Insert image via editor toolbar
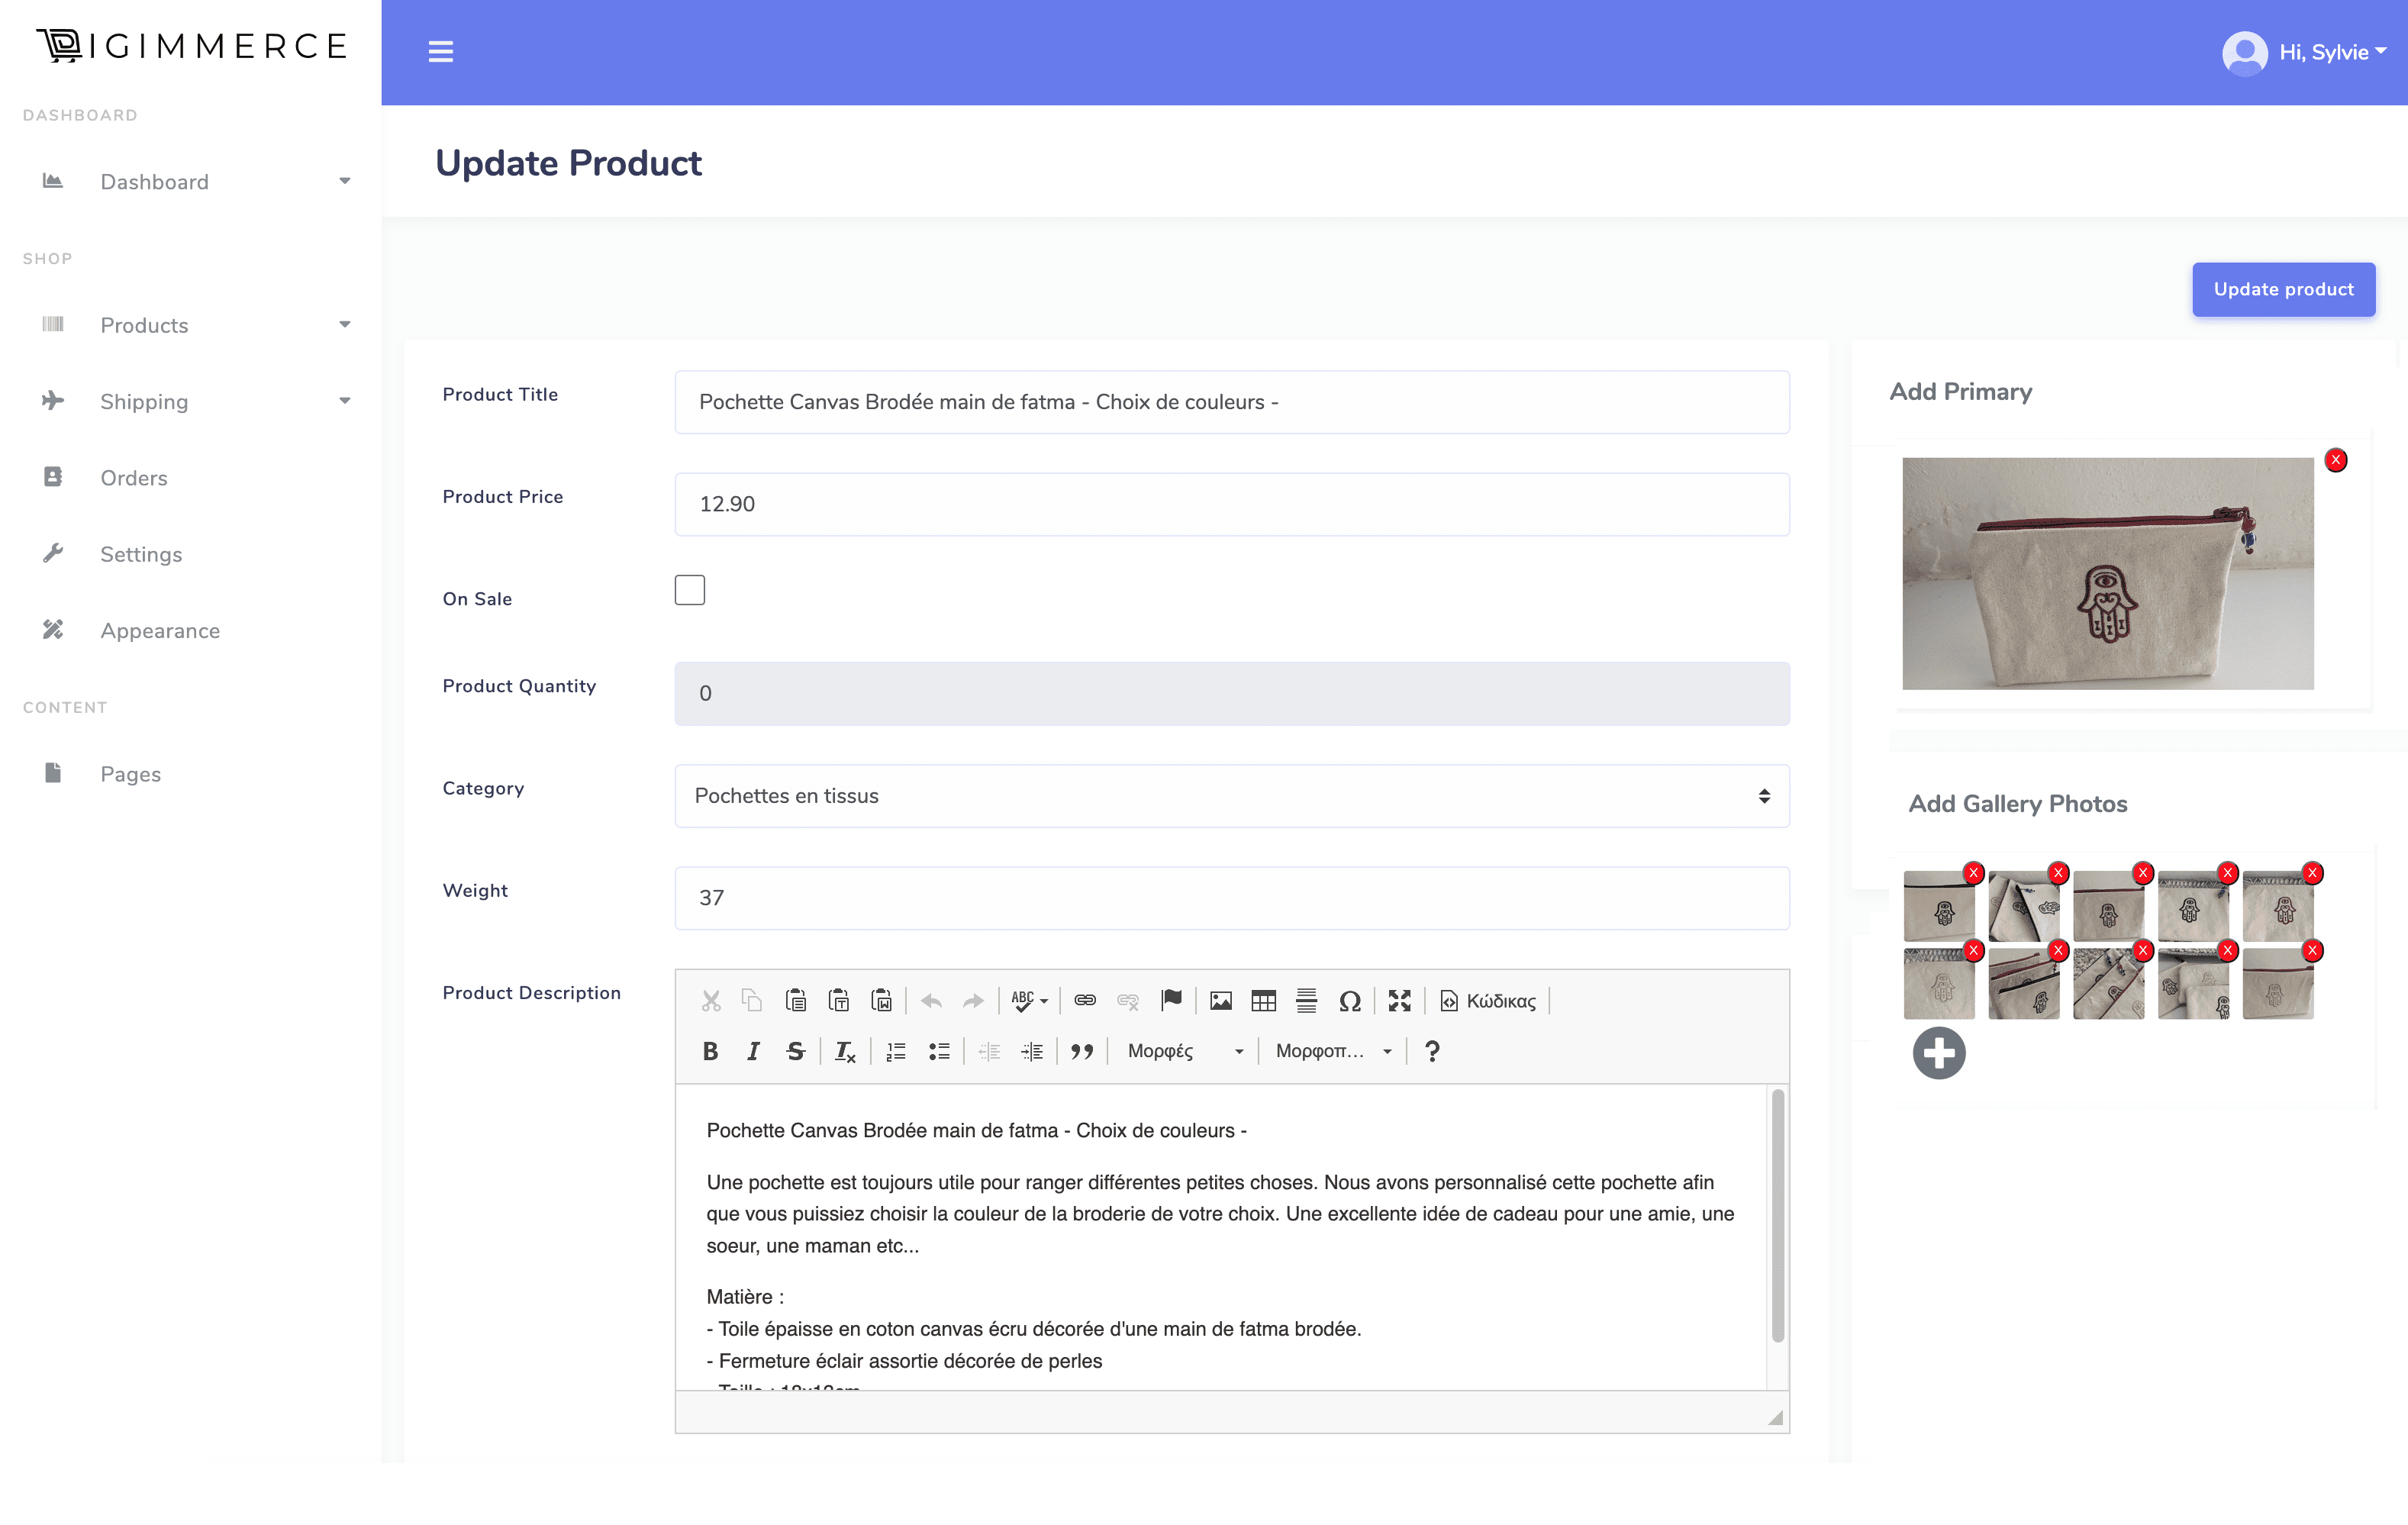Image resolution: width=2408 pixels, height=1525 pixels. (x=1220, y=1000)
